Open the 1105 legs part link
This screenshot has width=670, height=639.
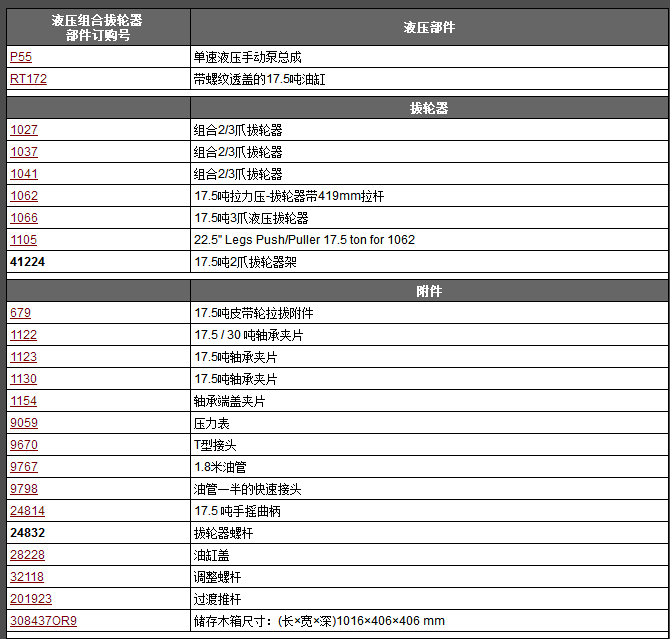click(24, 240)
